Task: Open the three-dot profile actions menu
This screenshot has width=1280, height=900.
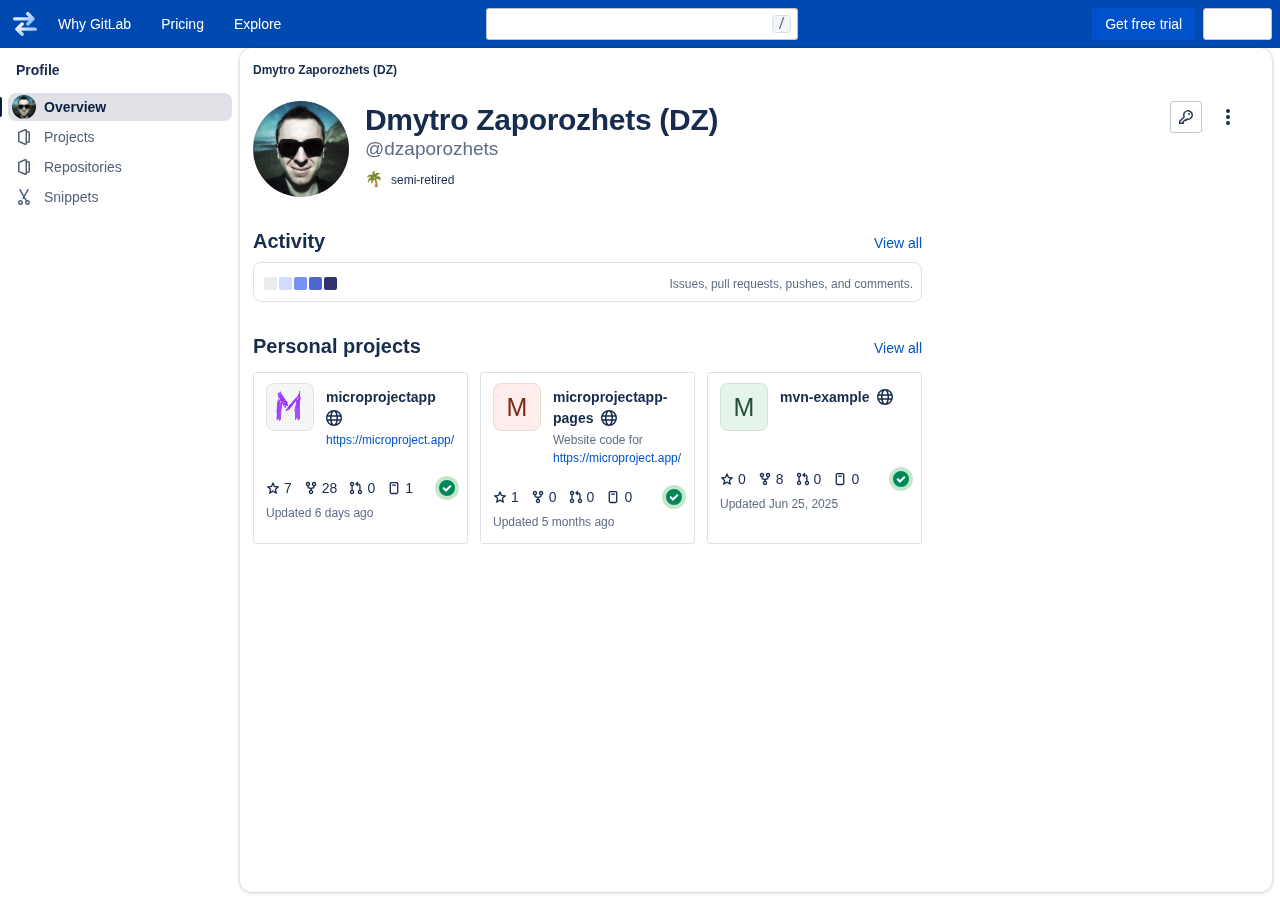Action: (1228, 117)
